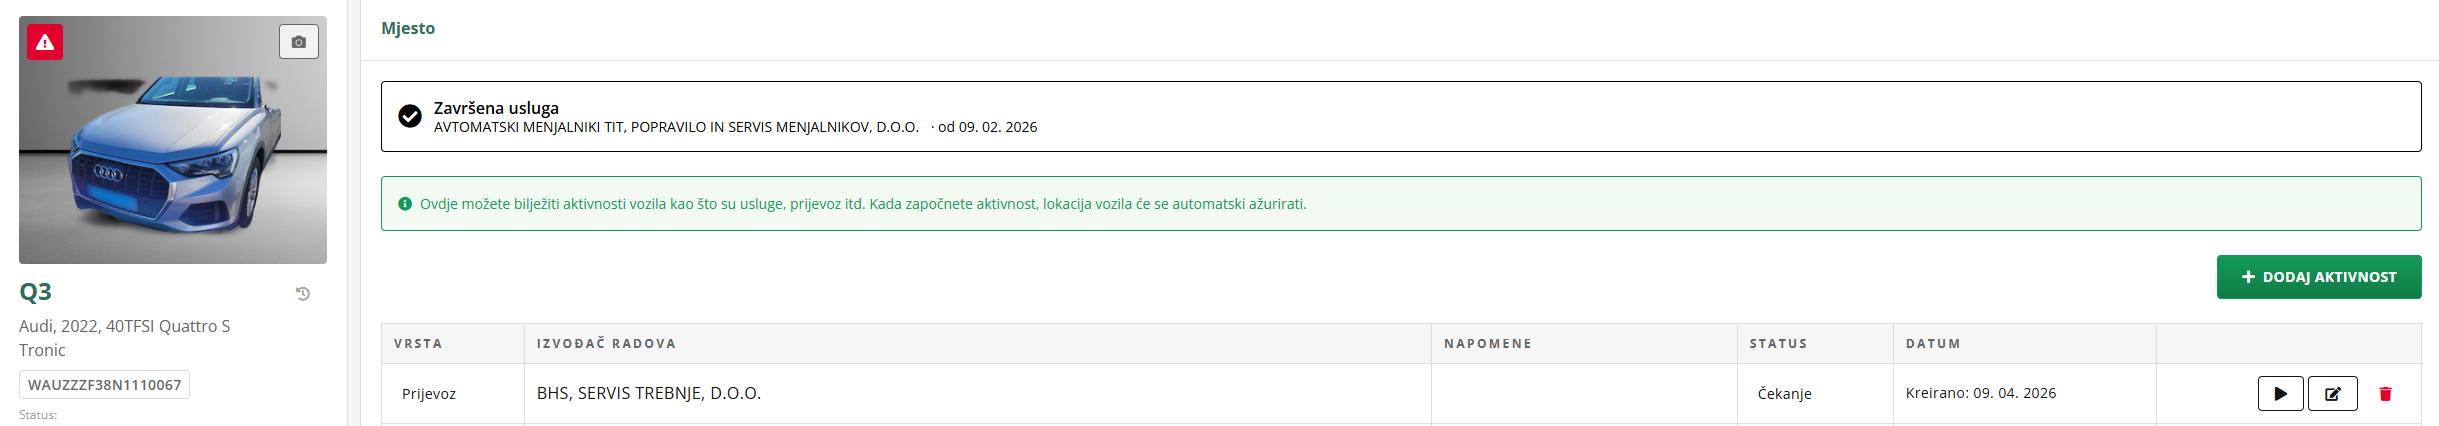Open the history icon beside Q3
Image resolution: width=2439 pixels, height=426 pixels.
click(x=303, y=294)
